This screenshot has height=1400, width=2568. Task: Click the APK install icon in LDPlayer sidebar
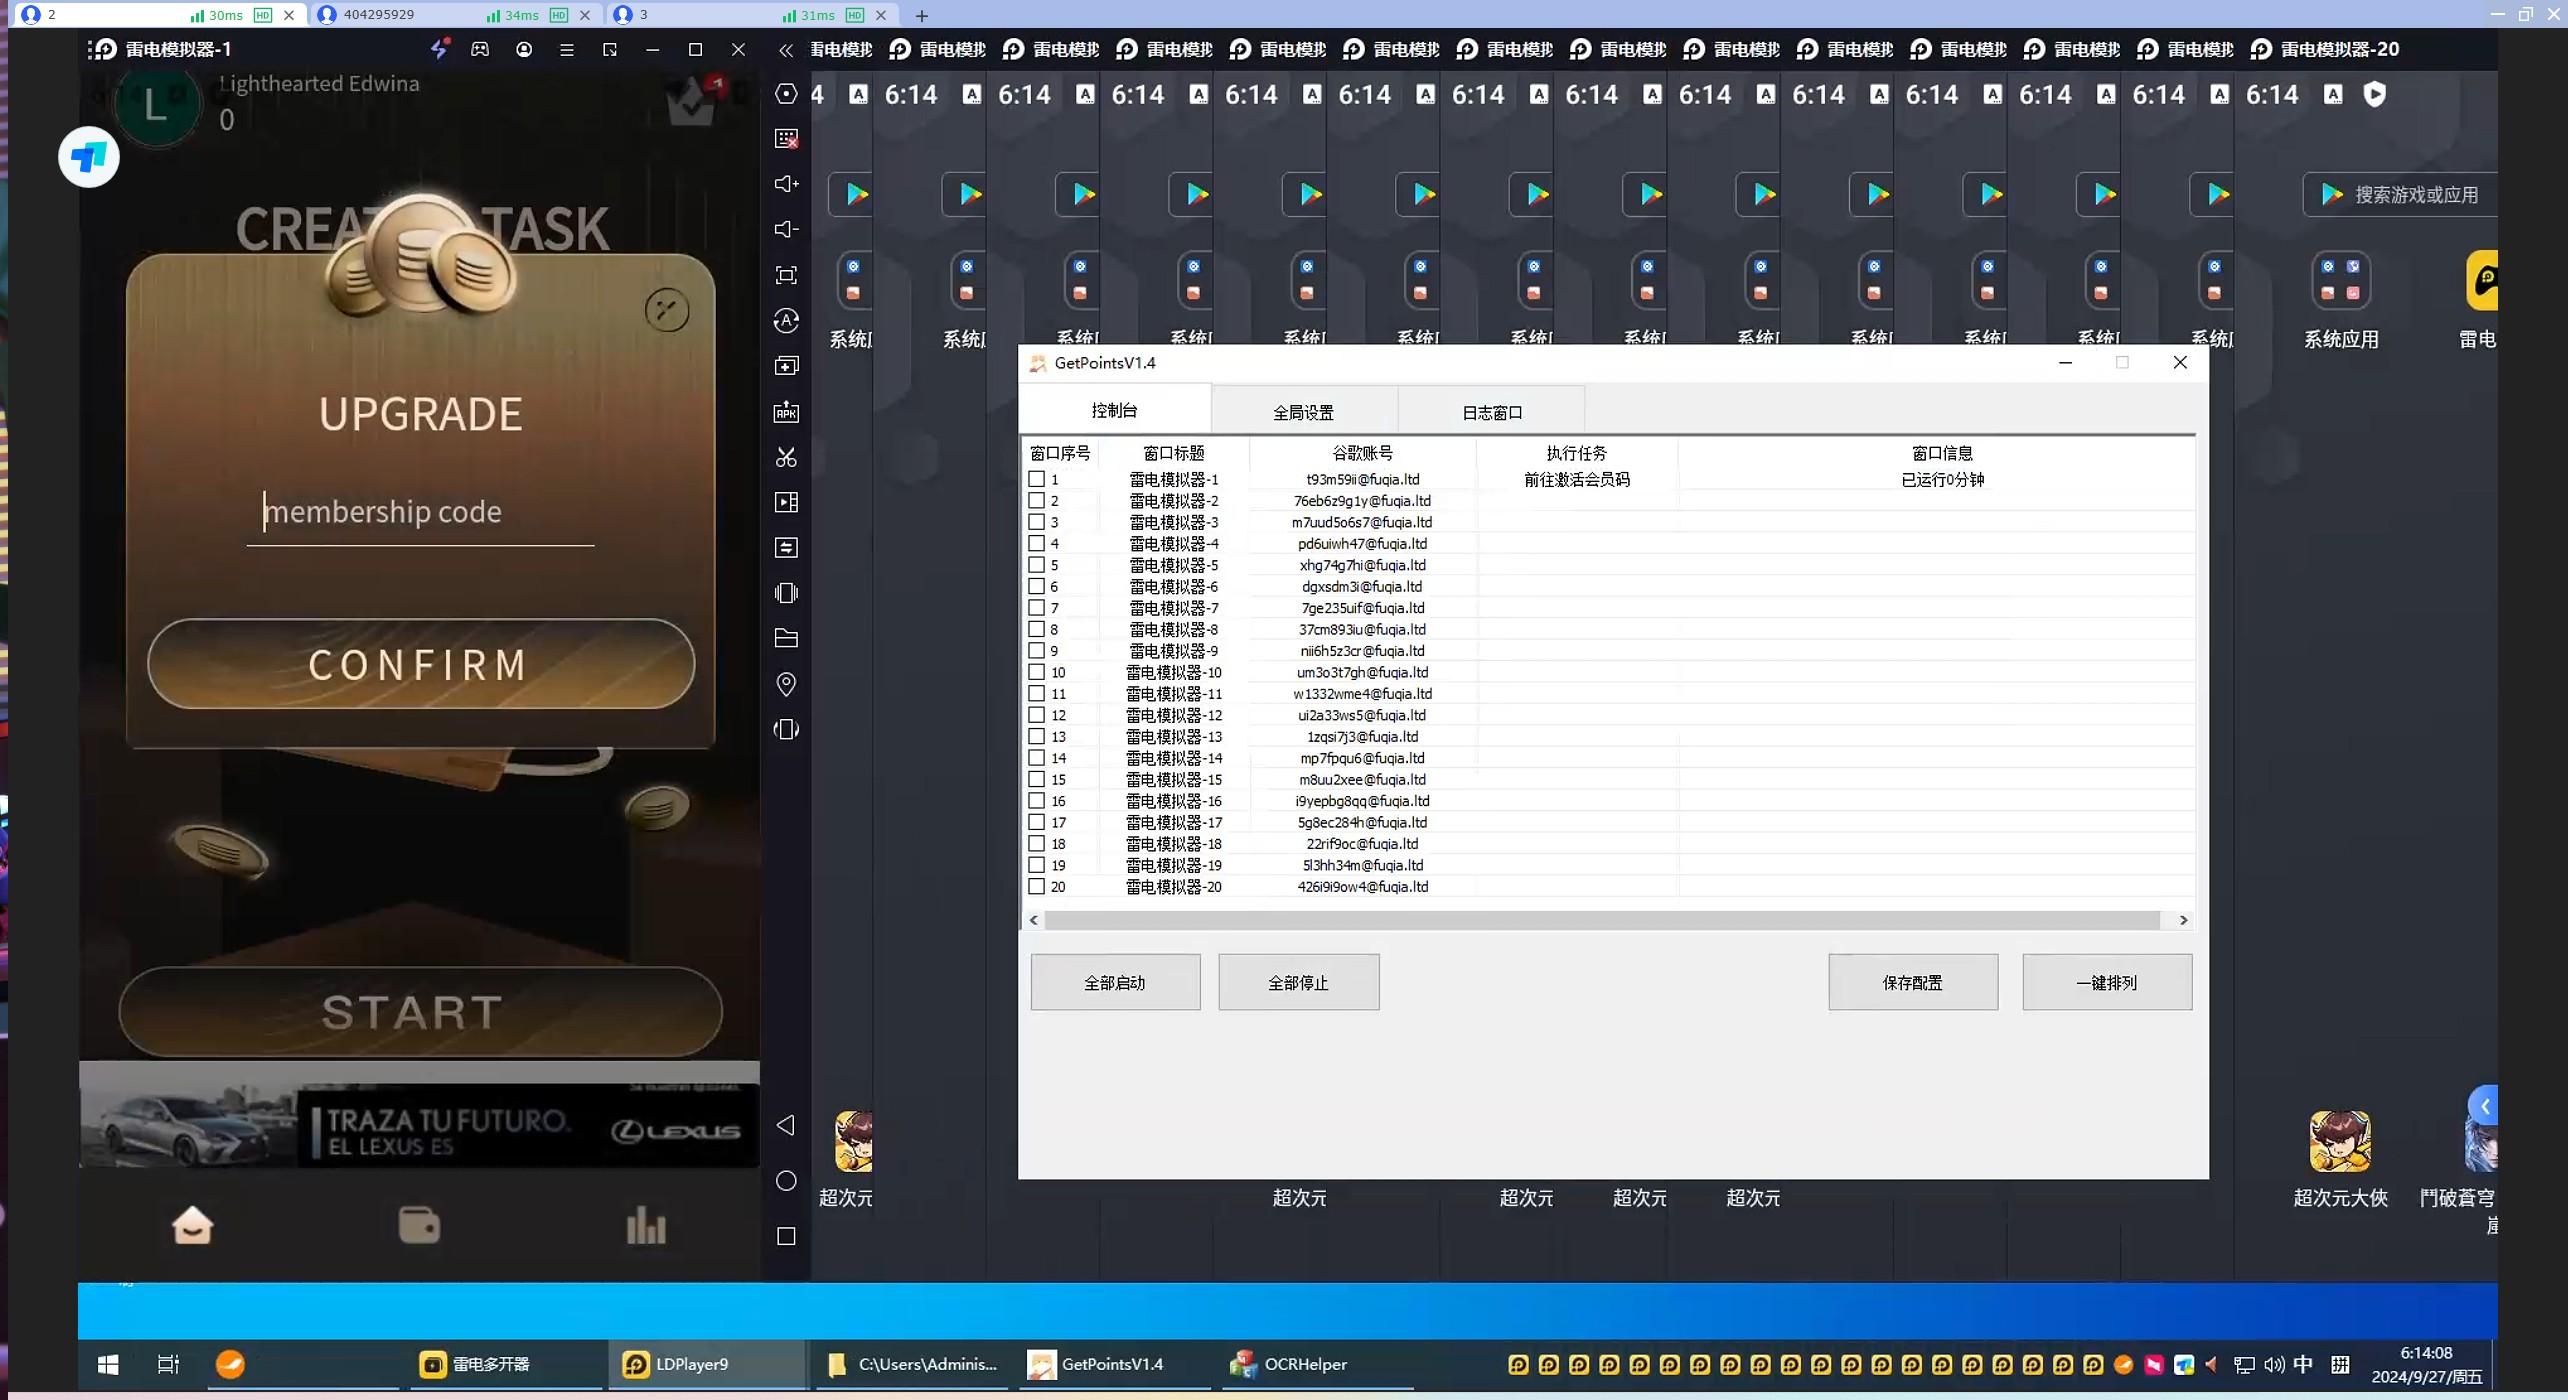[786, 412]
